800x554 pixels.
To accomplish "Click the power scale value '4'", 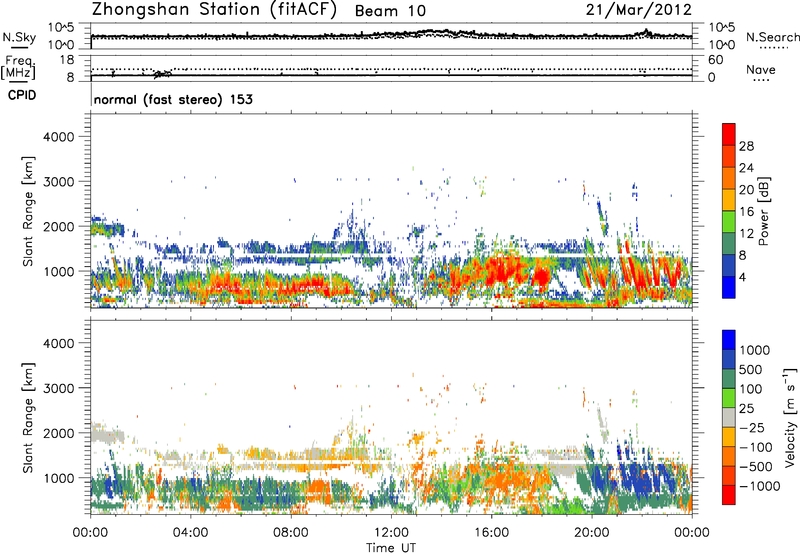I will (x=742, y=278).
